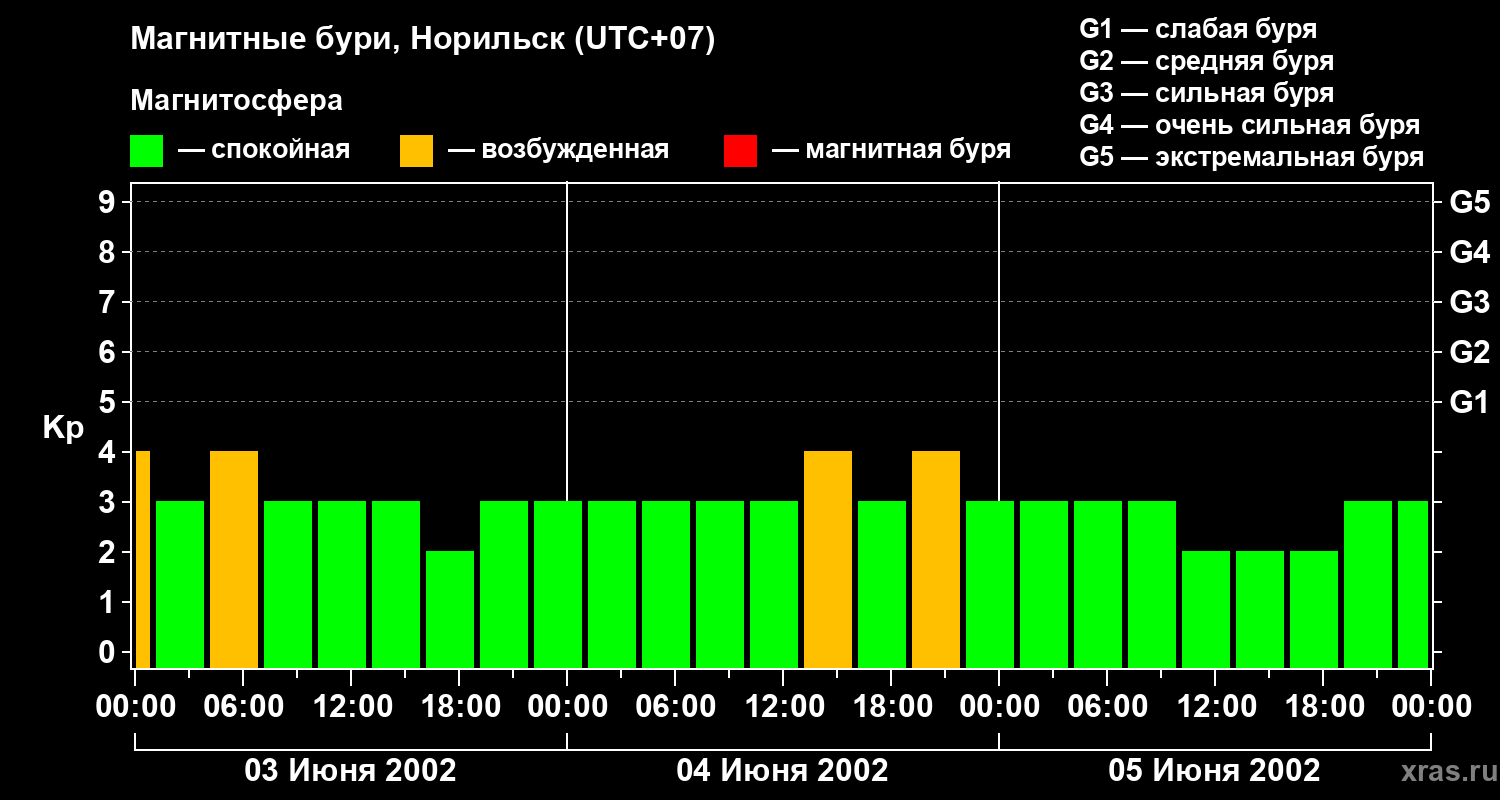Click the 'Магнитосфера' heading
The height and width of the screenshot is (800, 1500).
point(237,101)
